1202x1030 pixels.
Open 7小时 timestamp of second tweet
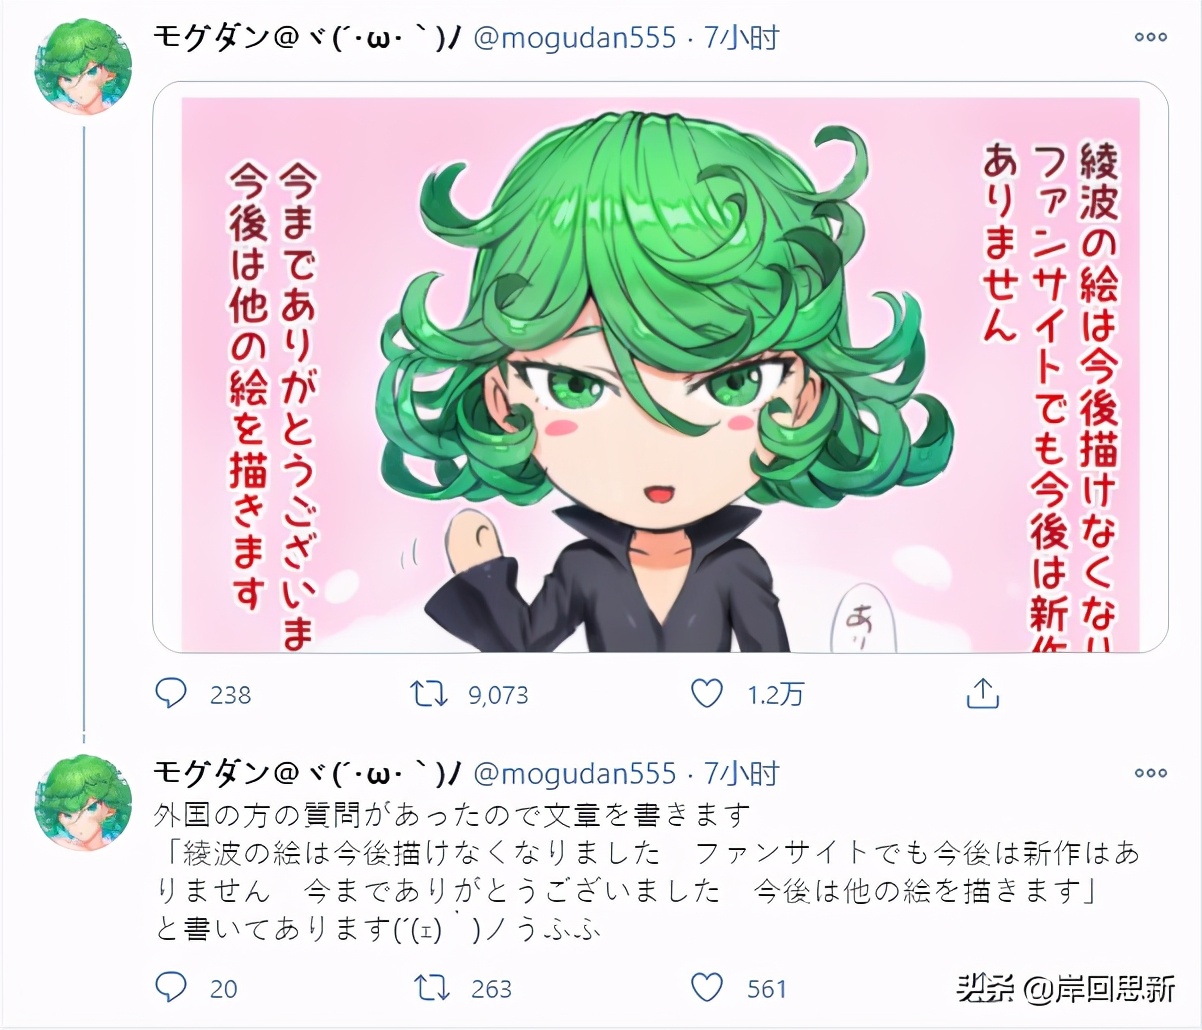741,773
